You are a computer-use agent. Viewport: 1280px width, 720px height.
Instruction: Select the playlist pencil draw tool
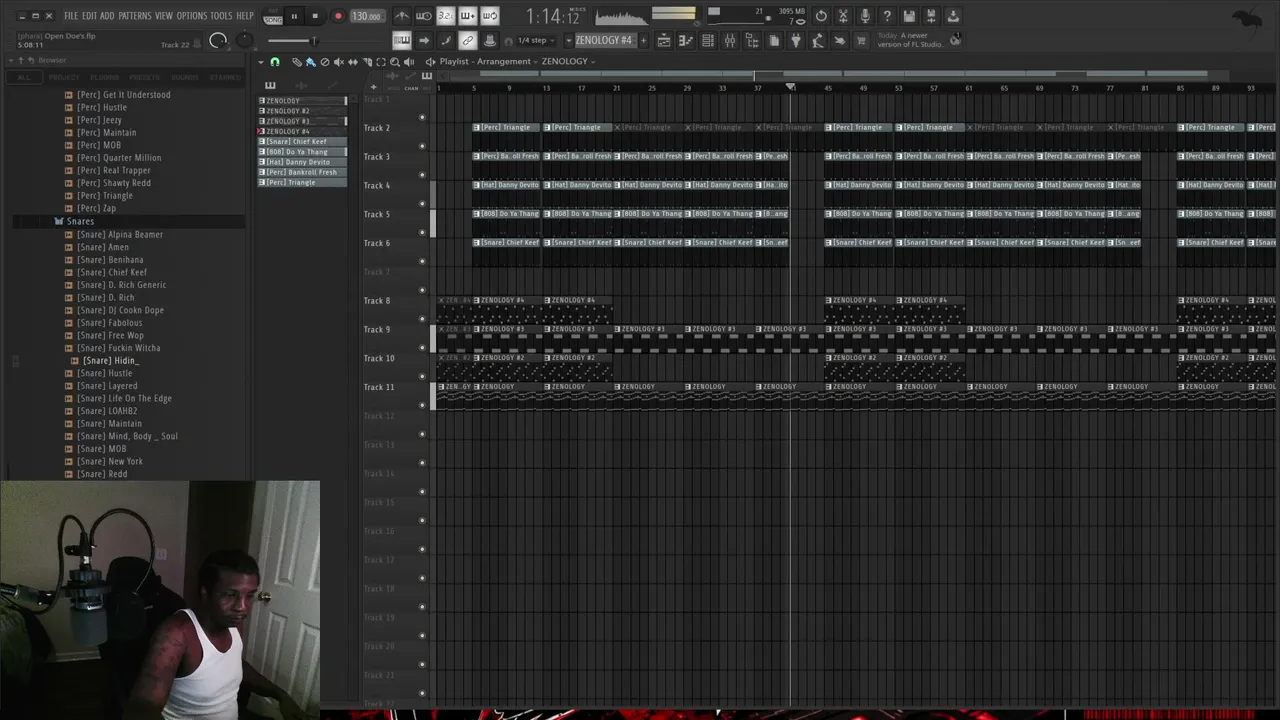297,62
